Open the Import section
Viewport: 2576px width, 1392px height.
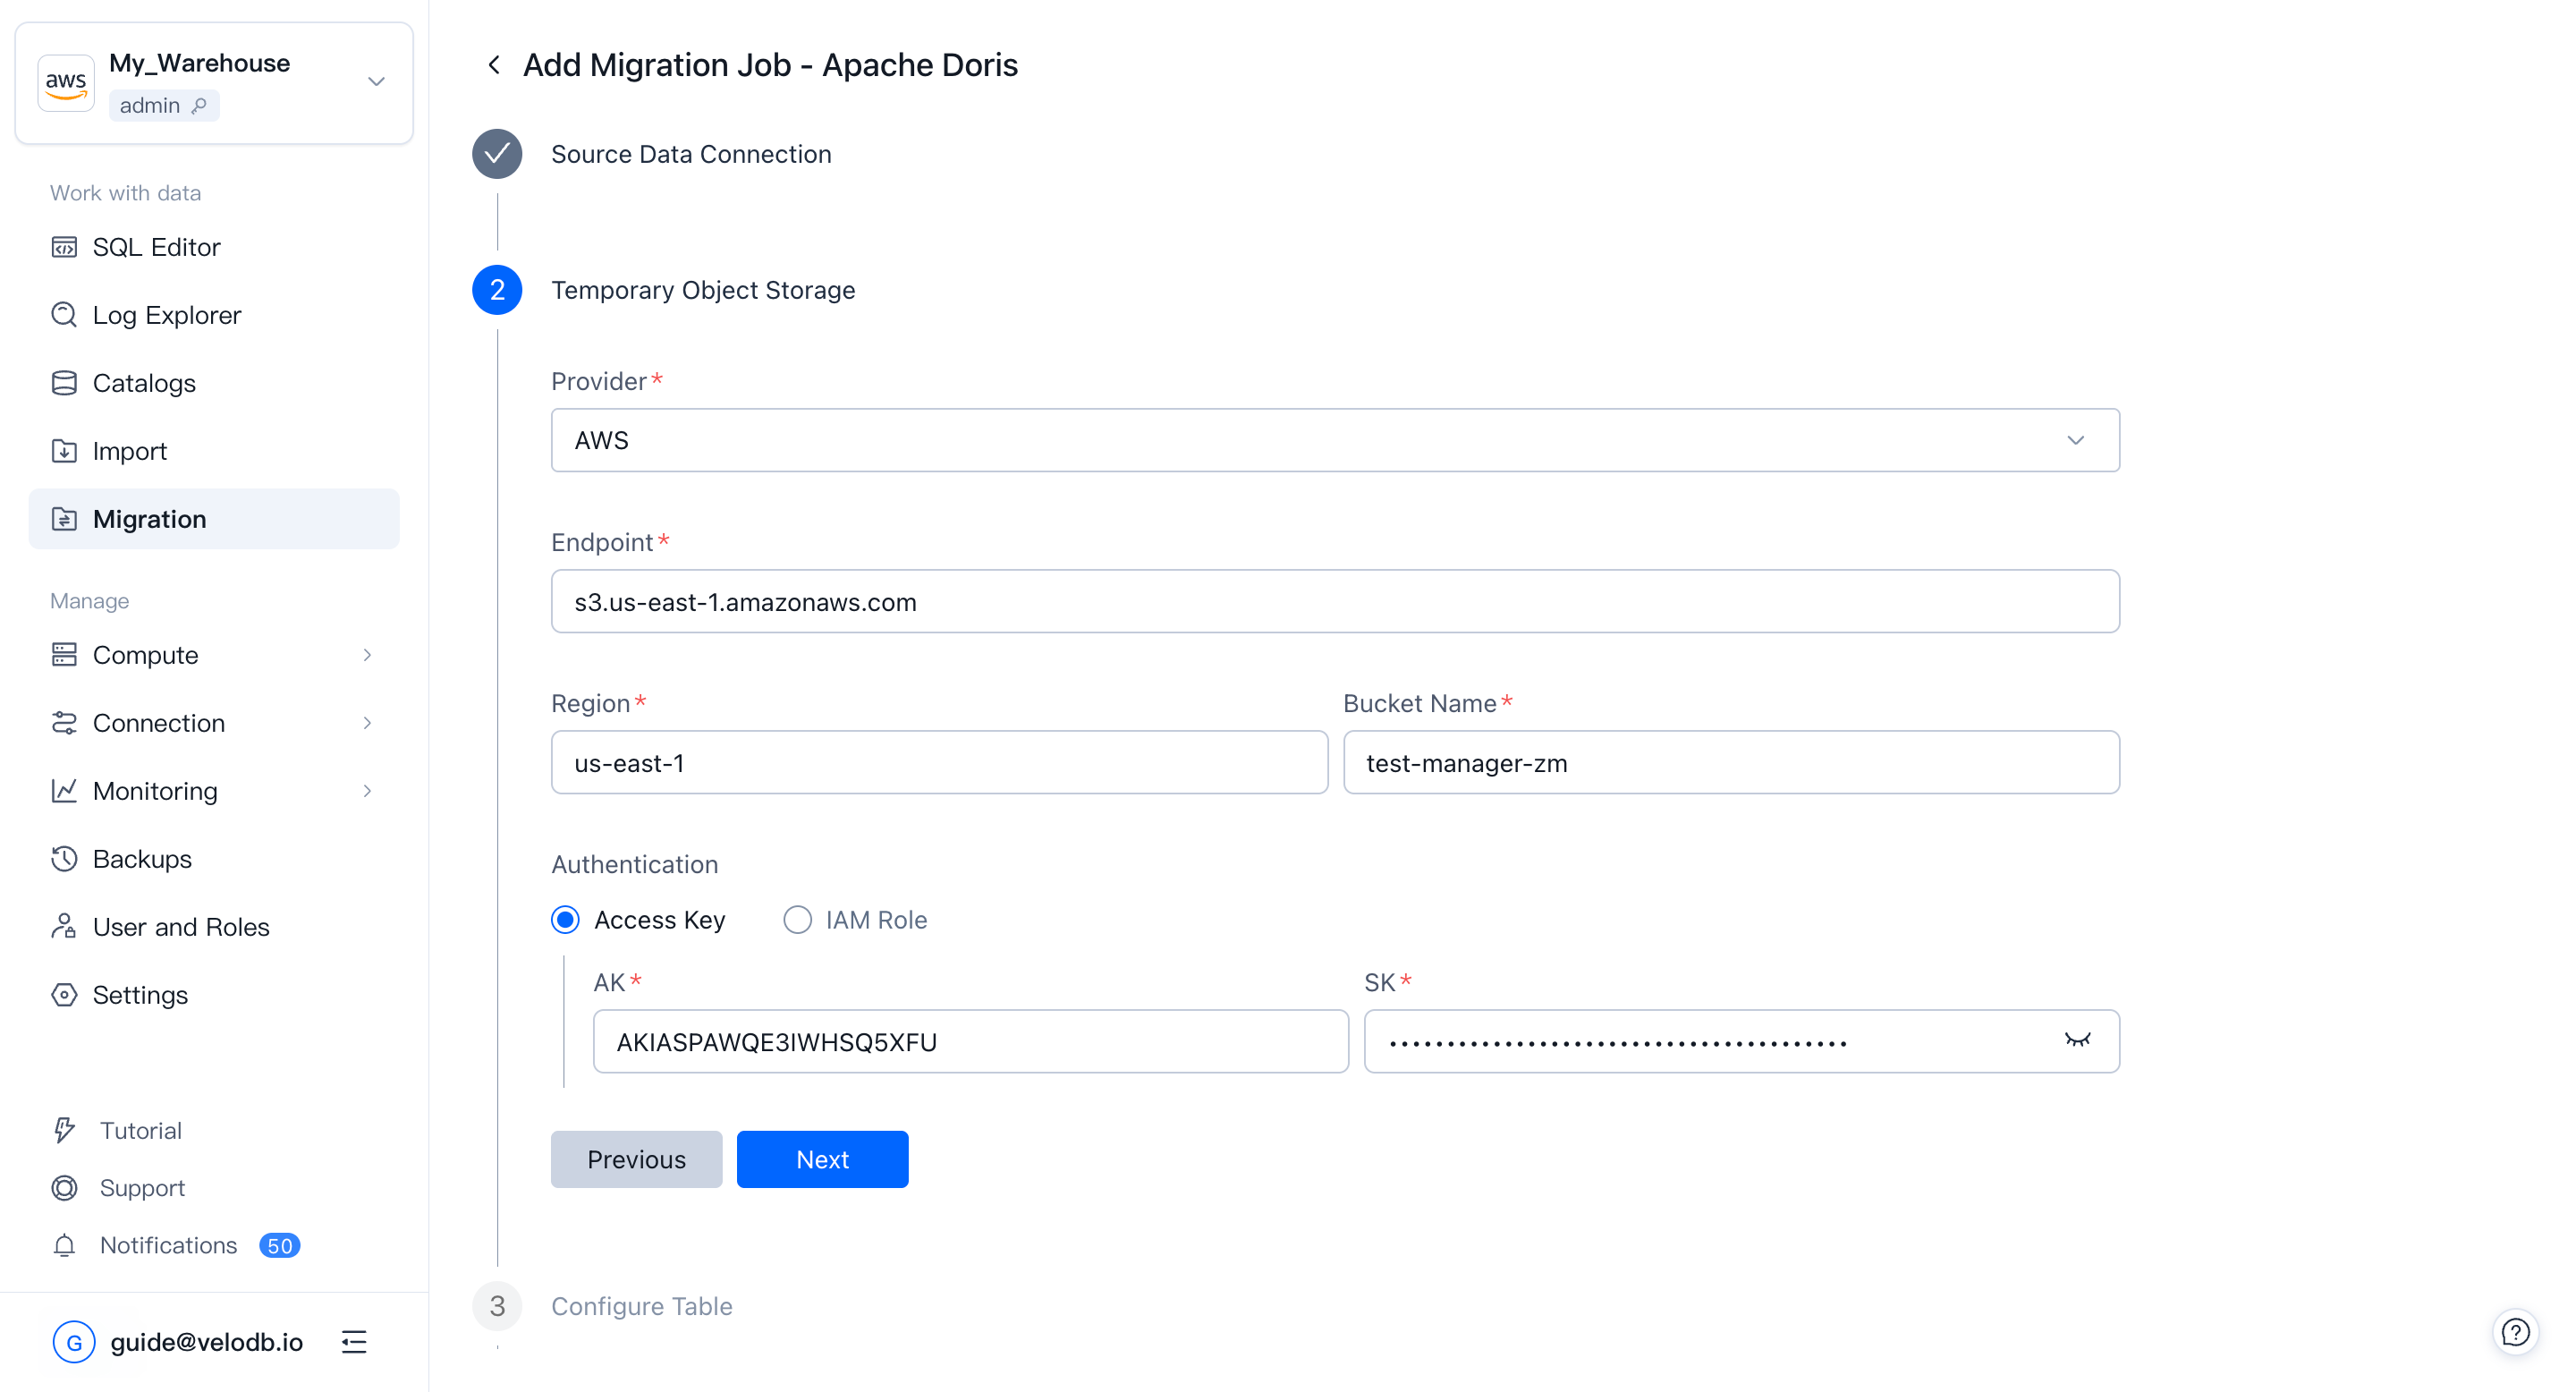(129, 450)
